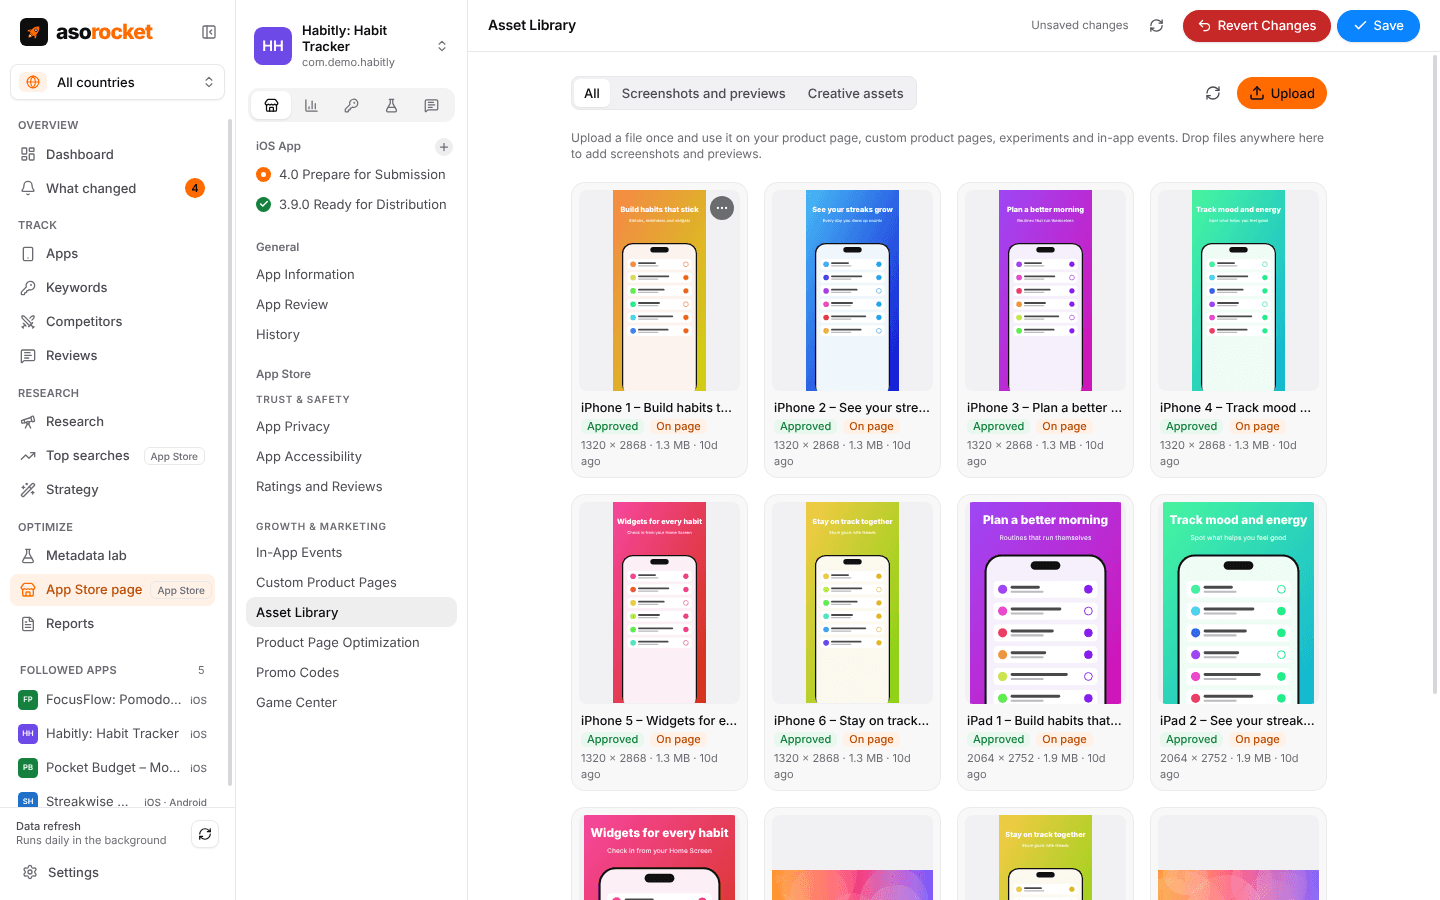Switch to Creative assets tab
This screenshot has width=1440, height=900.
855,93
